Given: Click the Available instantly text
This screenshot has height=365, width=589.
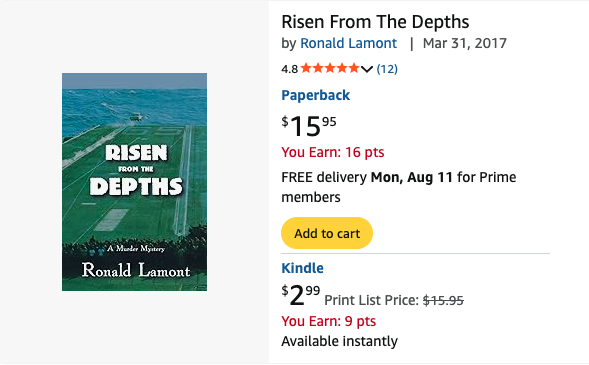Looking at the screenshot, I should 340,341.
